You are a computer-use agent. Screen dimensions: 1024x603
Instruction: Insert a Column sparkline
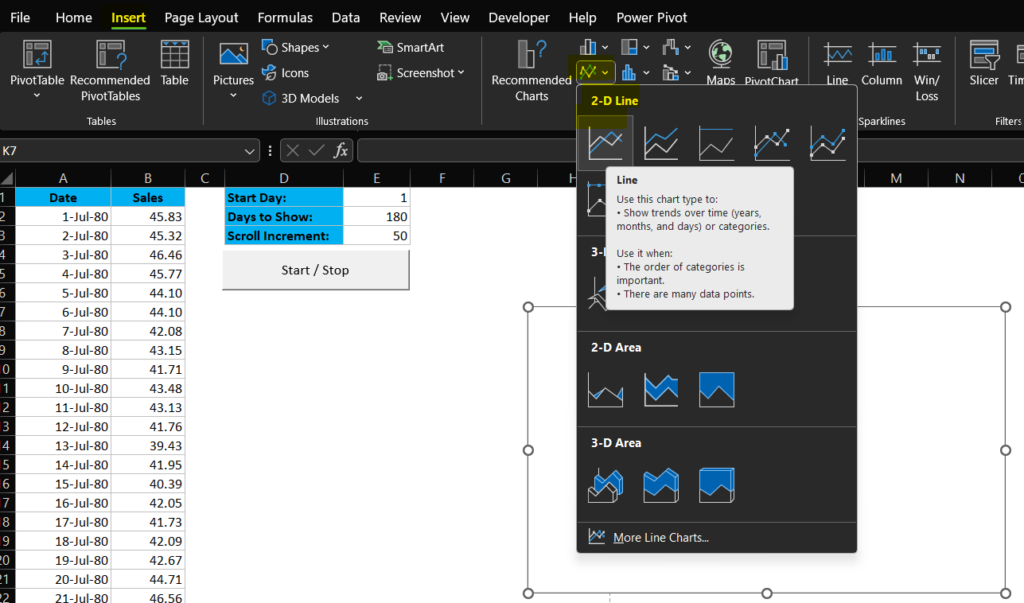[x=882, y=63]
